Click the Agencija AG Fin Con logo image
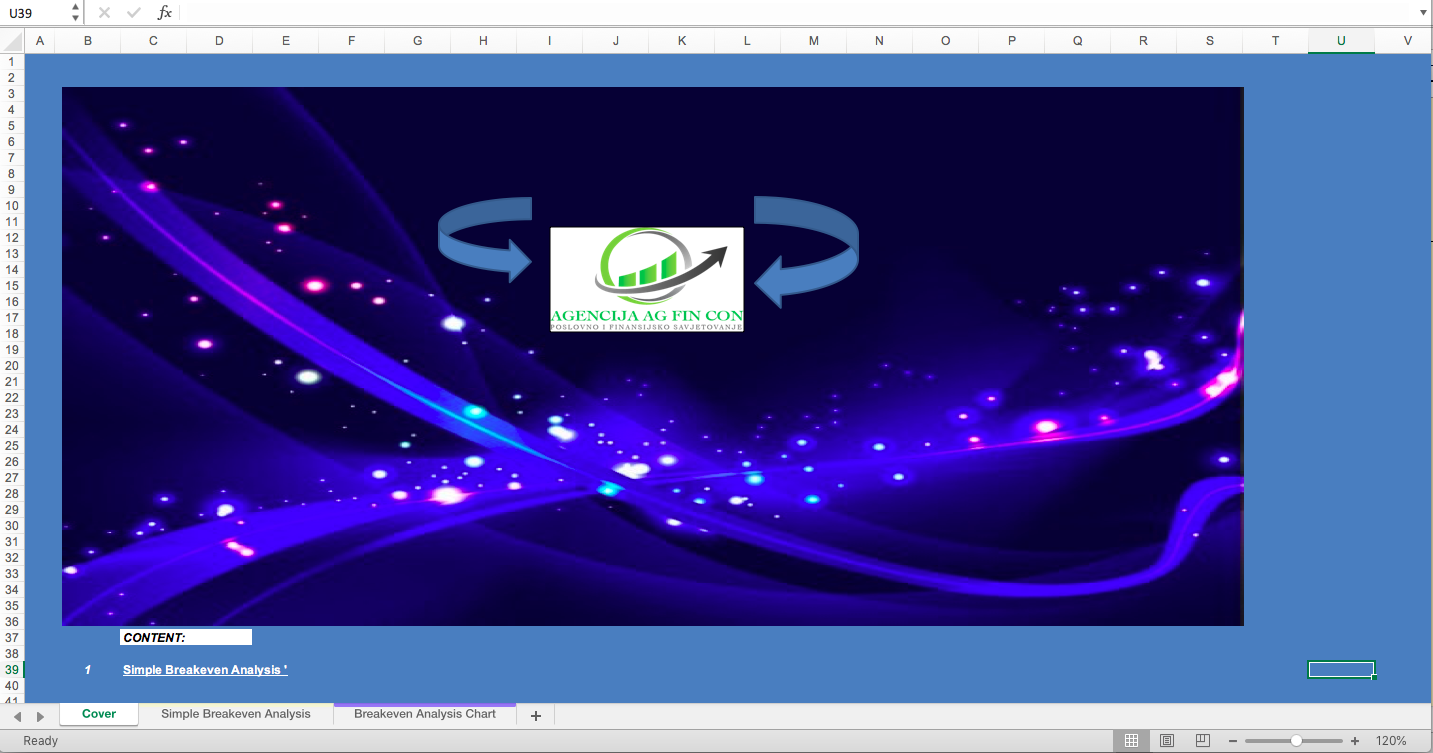 (x=647, y=279)
